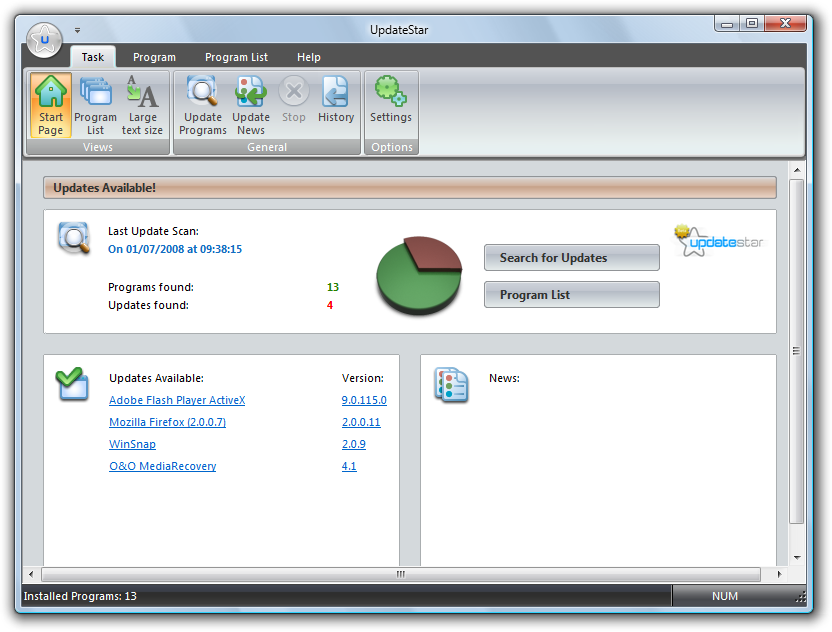Click the "Programs found:" label
This screenshot has width=832, height=632.
tap(151, 287)
